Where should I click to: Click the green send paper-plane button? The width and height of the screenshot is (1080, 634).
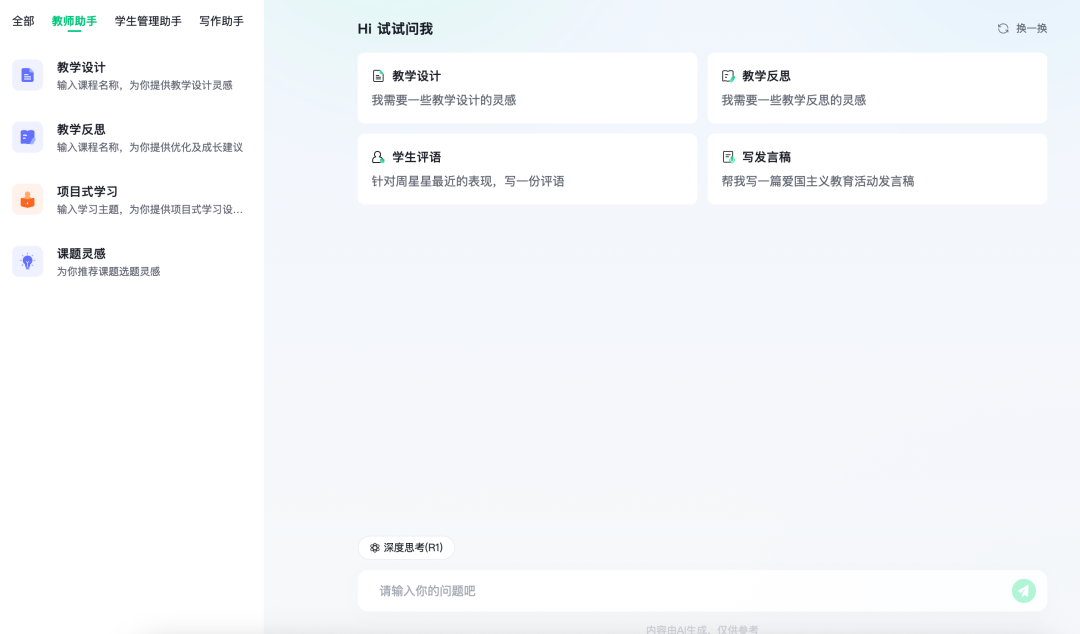point(1024,591)
